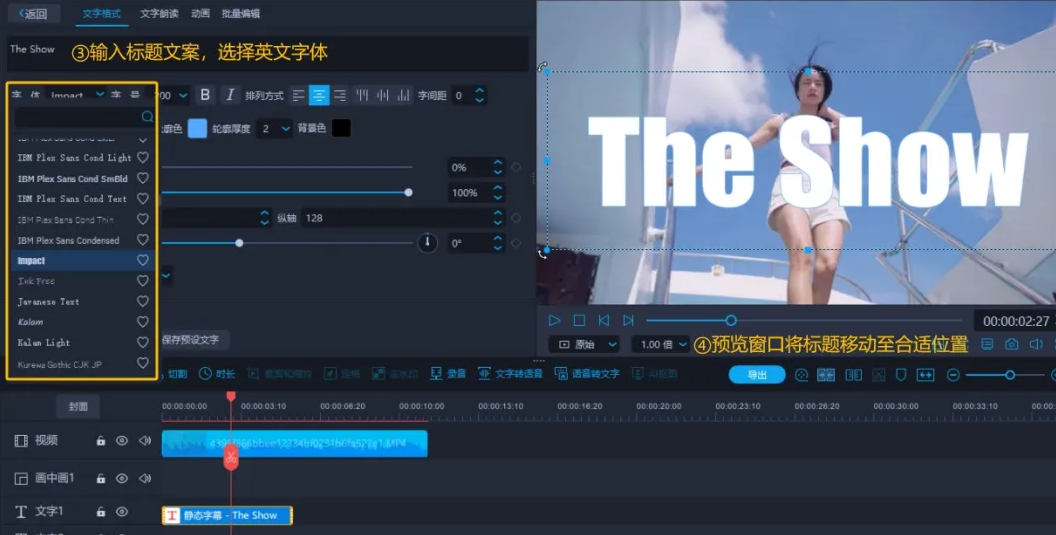This screenshot has width=1056, height=535.
Task: Toggle bold text formatting
Action: pos(205,95)
